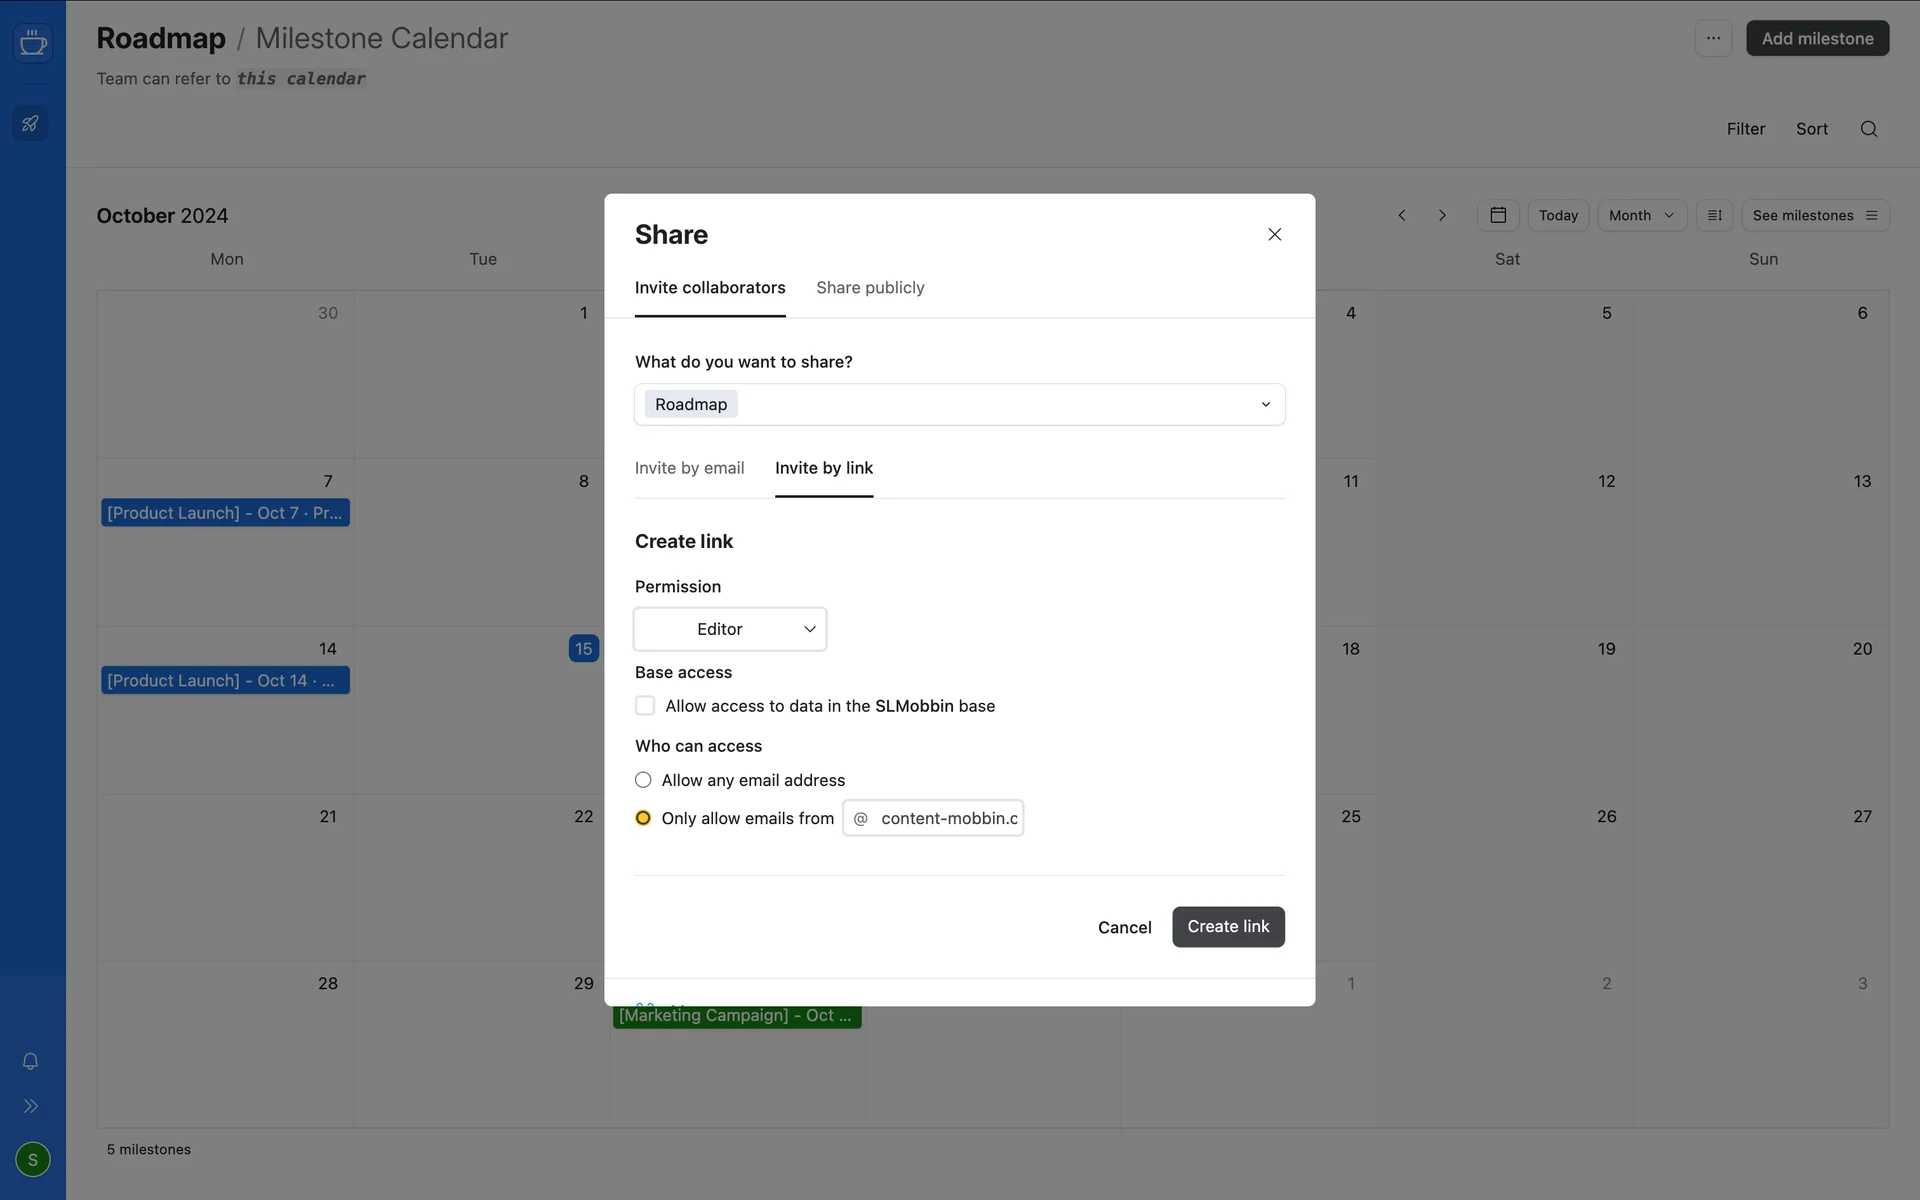This screenshot has width=1920, height=1200.
Task: Switch to Share publicly tab
Action: 870,288
